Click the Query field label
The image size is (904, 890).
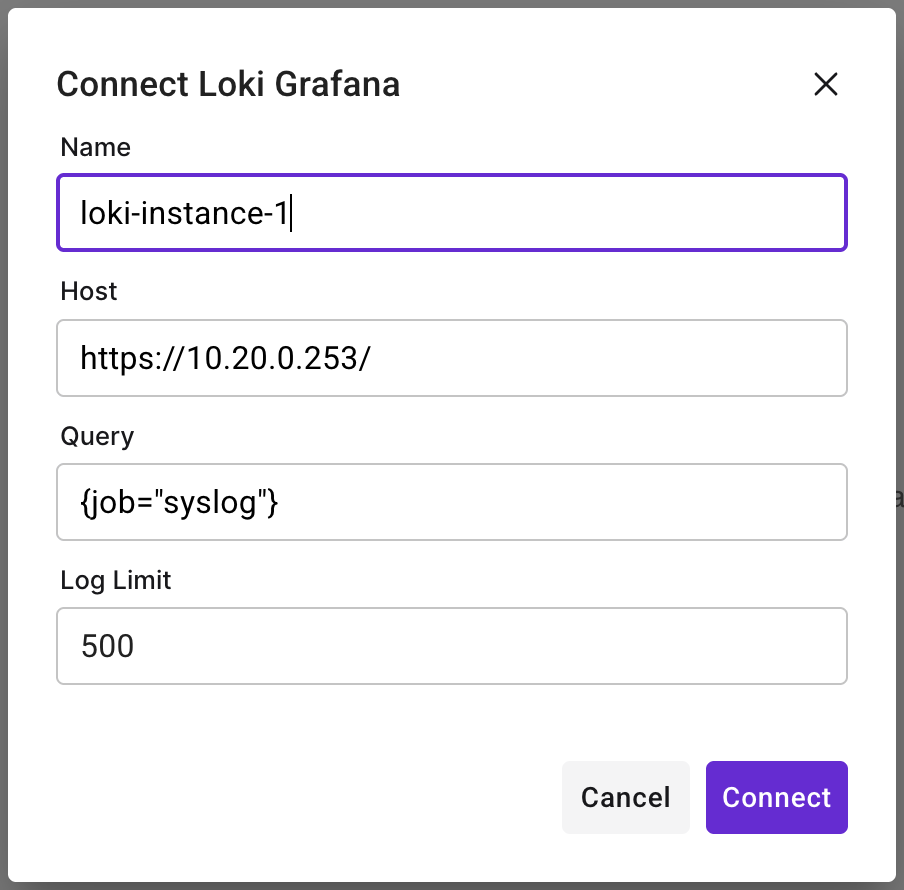point(97,436)
